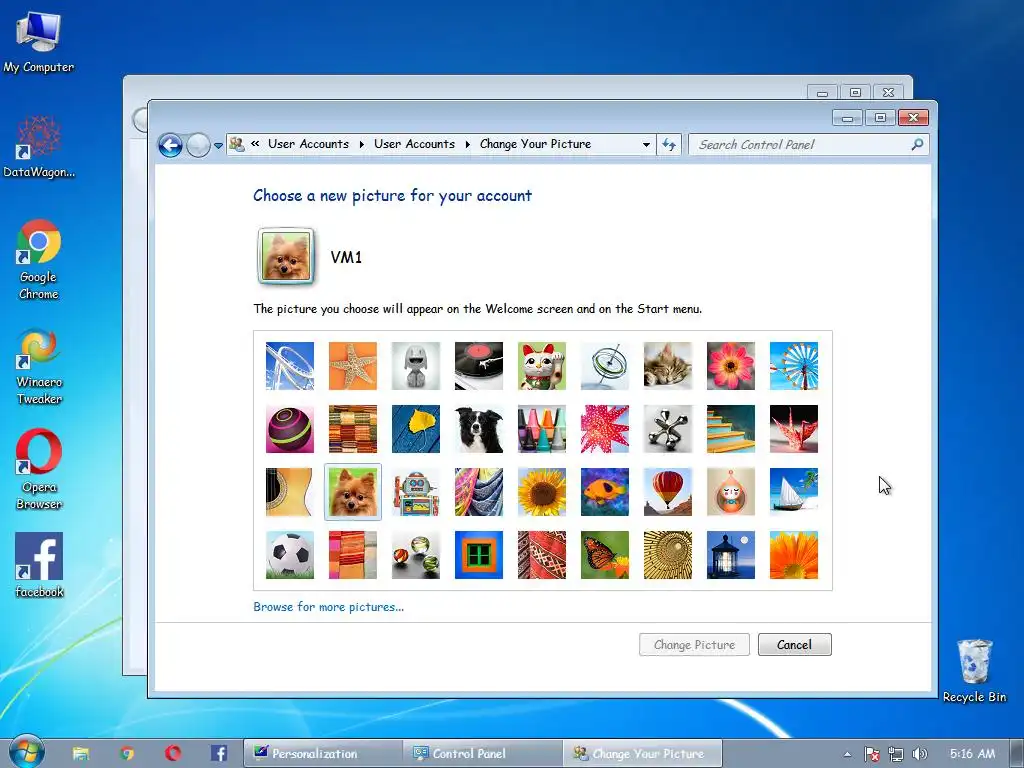Choose the toy robot picture
The width and height of the screenshot is (1024, 768).
pyautogui.click(x=416, y=492)
